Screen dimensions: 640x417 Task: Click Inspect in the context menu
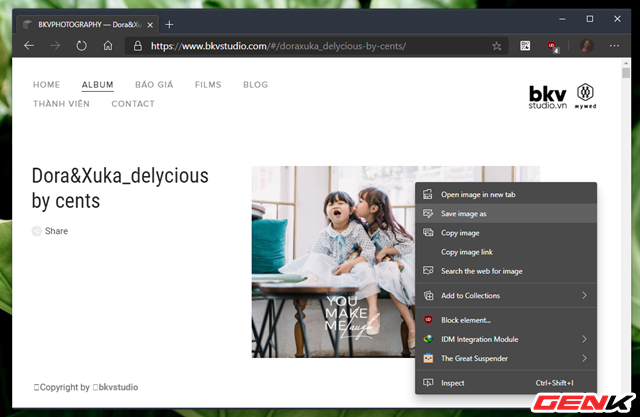tap(452, 383)
